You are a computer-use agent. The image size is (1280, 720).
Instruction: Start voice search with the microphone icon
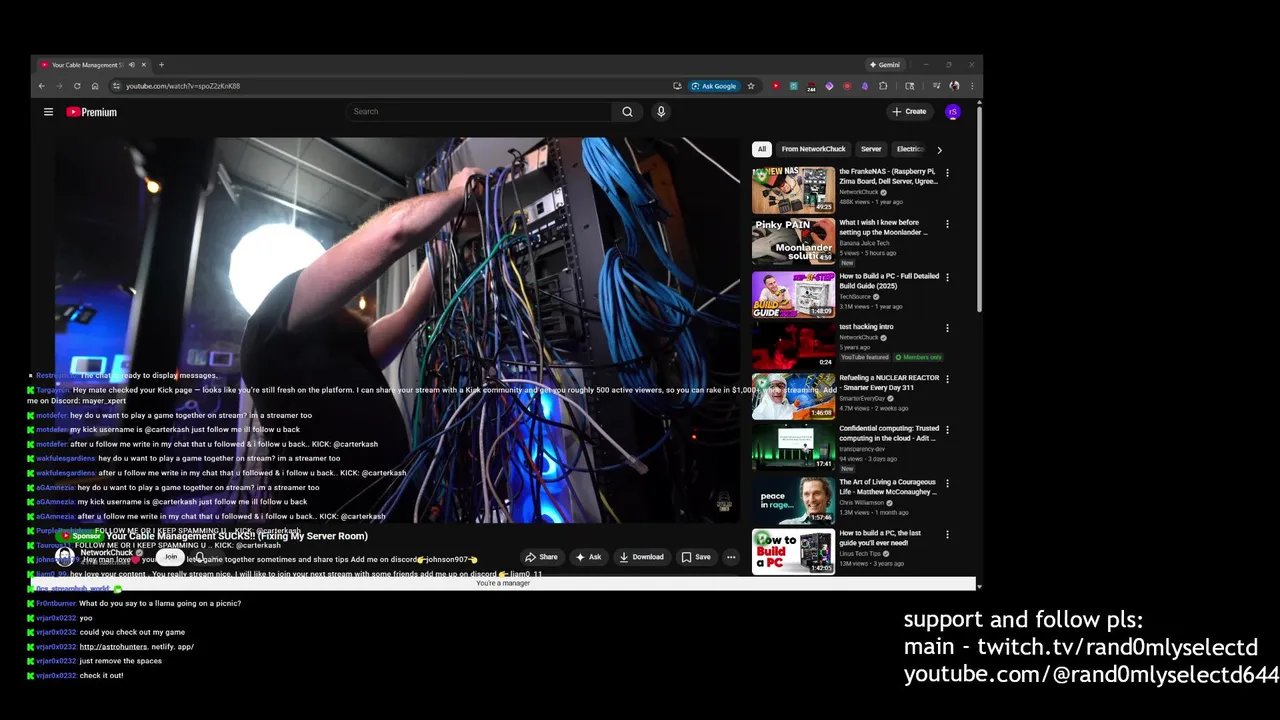(661, 111)
